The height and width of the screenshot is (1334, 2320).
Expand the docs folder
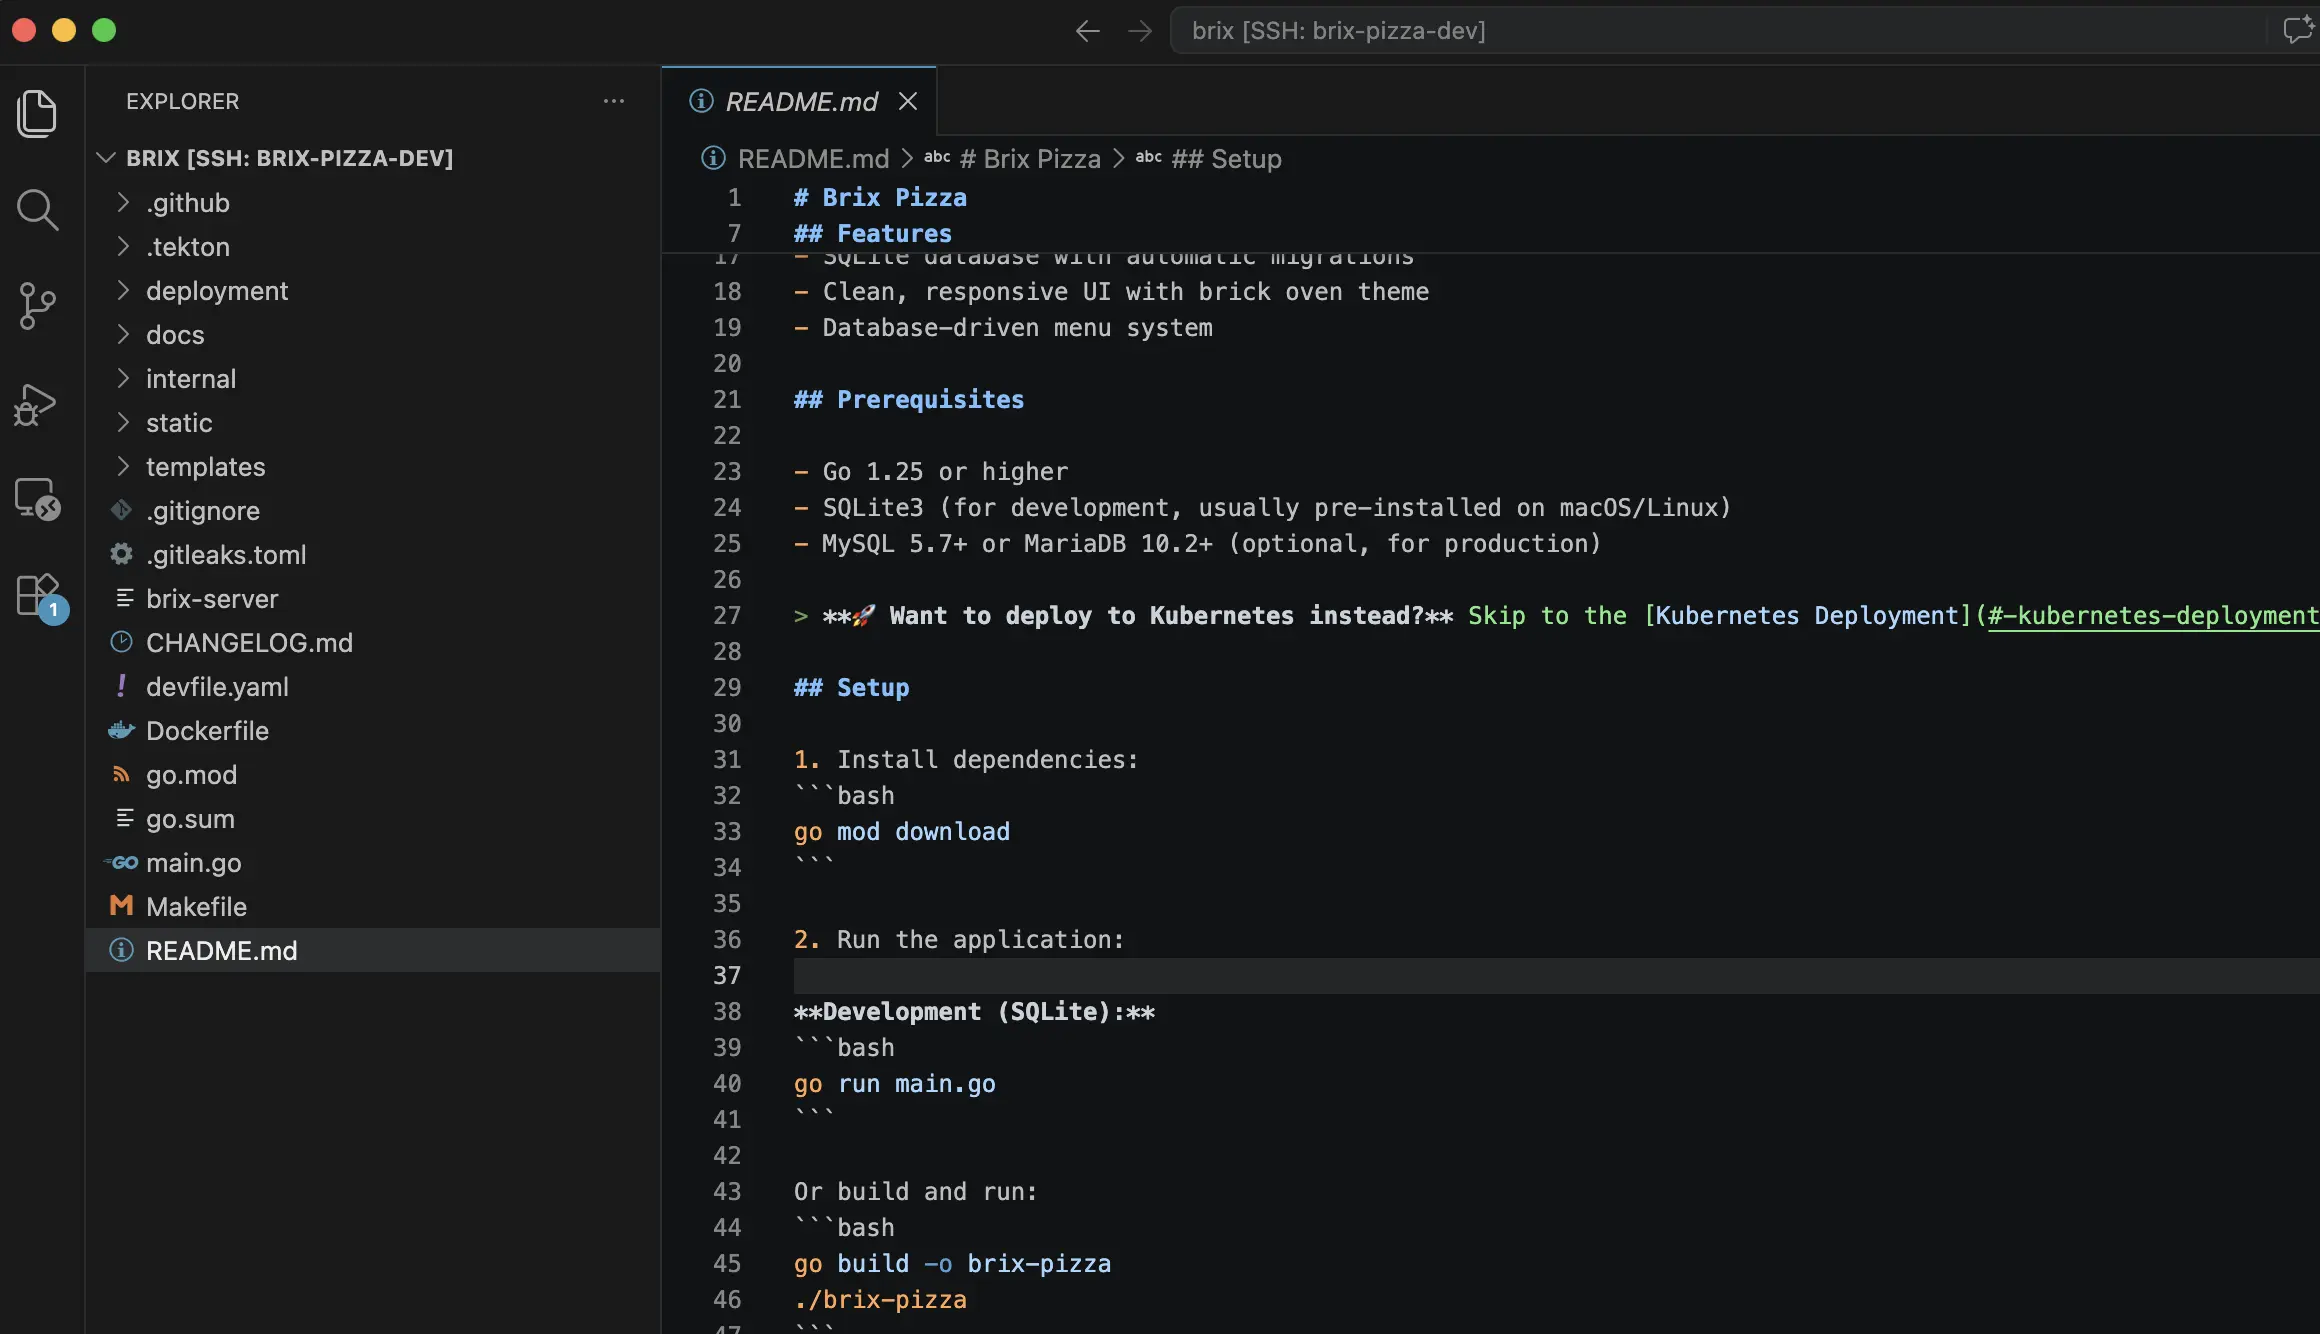(123, 334)
